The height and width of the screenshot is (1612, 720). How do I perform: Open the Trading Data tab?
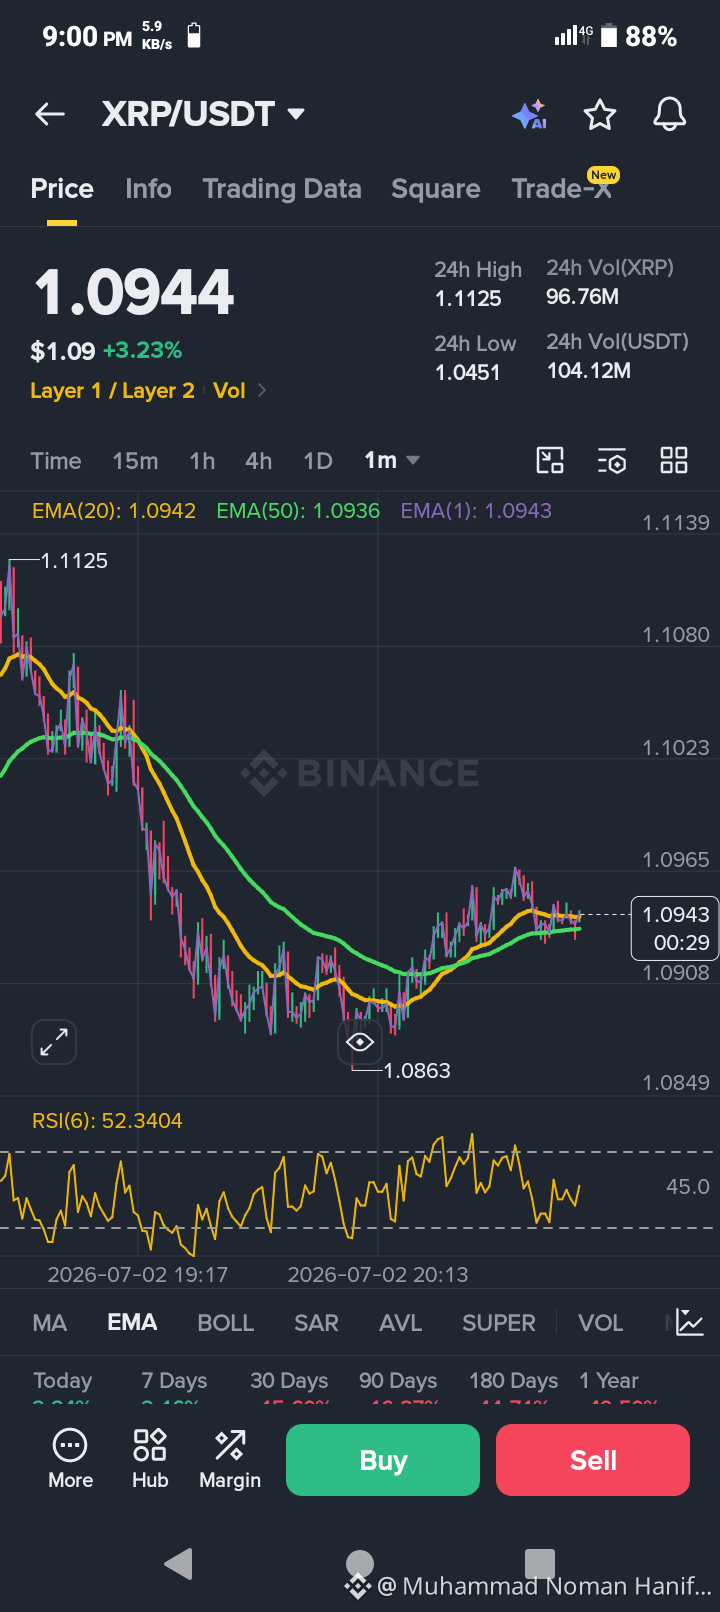click(x=282, y=189)
